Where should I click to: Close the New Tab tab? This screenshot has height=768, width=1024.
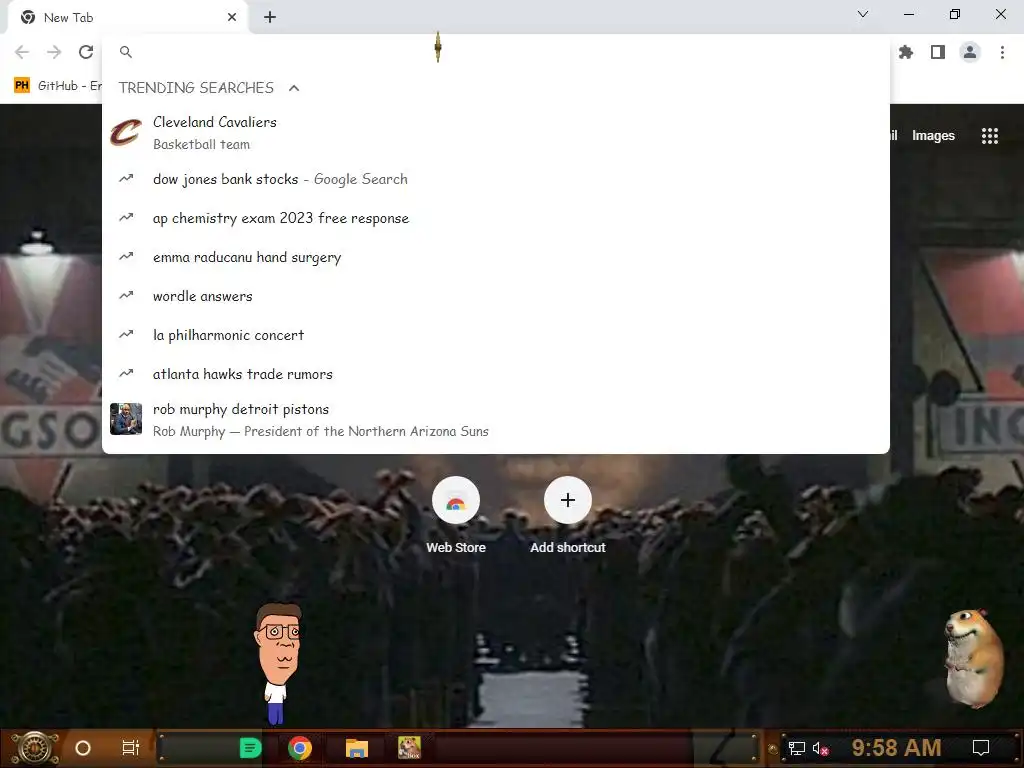(232, 18)
